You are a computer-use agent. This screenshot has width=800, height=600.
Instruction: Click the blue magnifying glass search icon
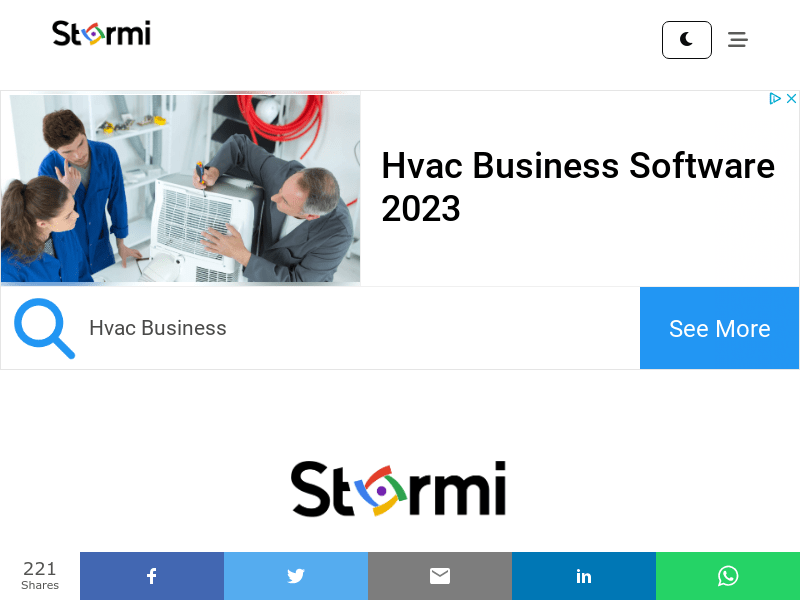tap(44, 328)
